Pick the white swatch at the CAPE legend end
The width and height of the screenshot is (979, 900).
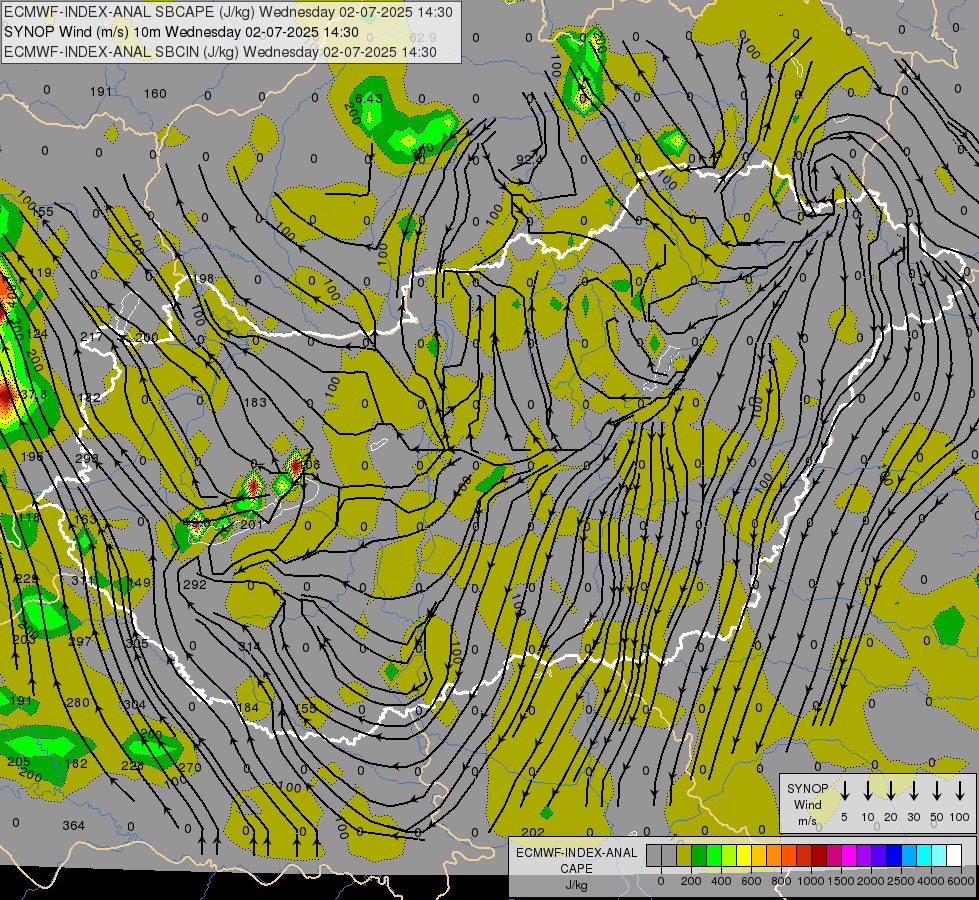[x=954, y=855]
